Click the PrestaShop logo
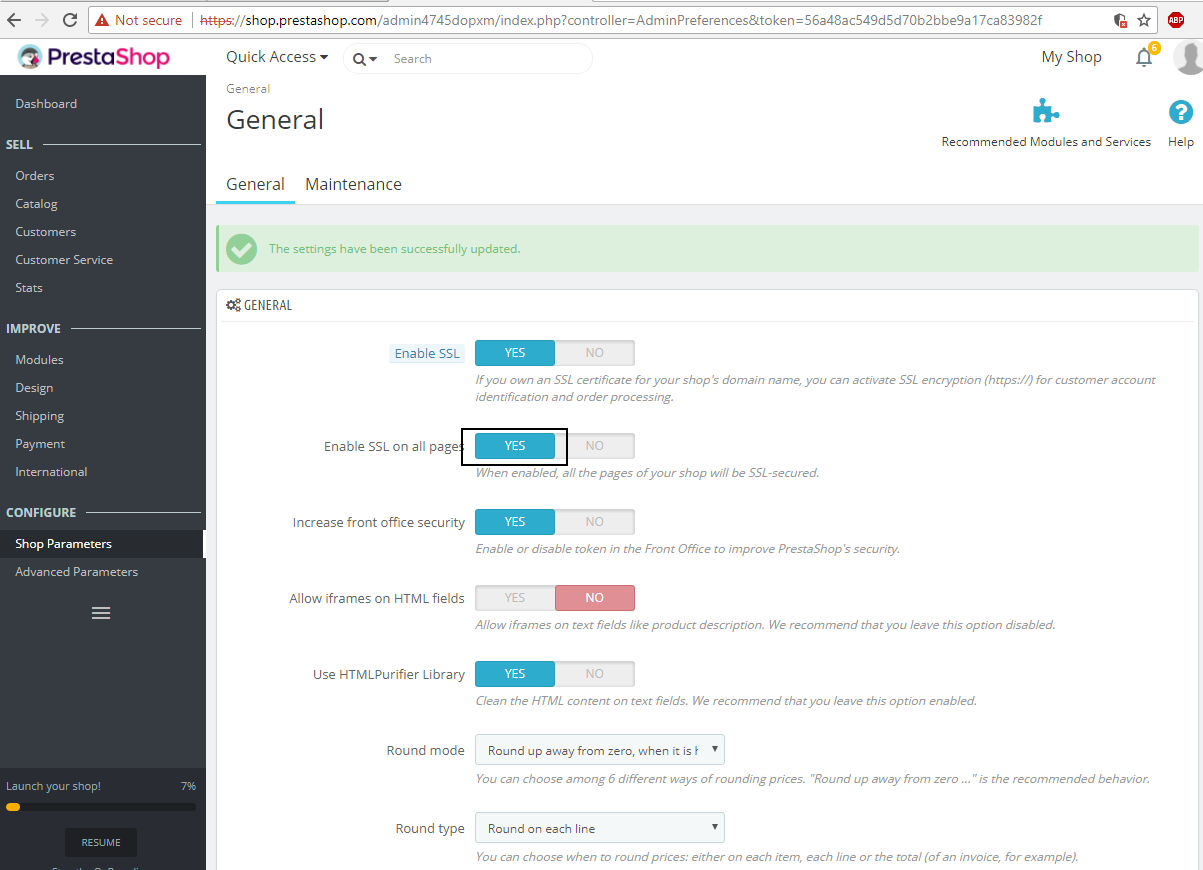1203x870 pixels. (94, 58)
